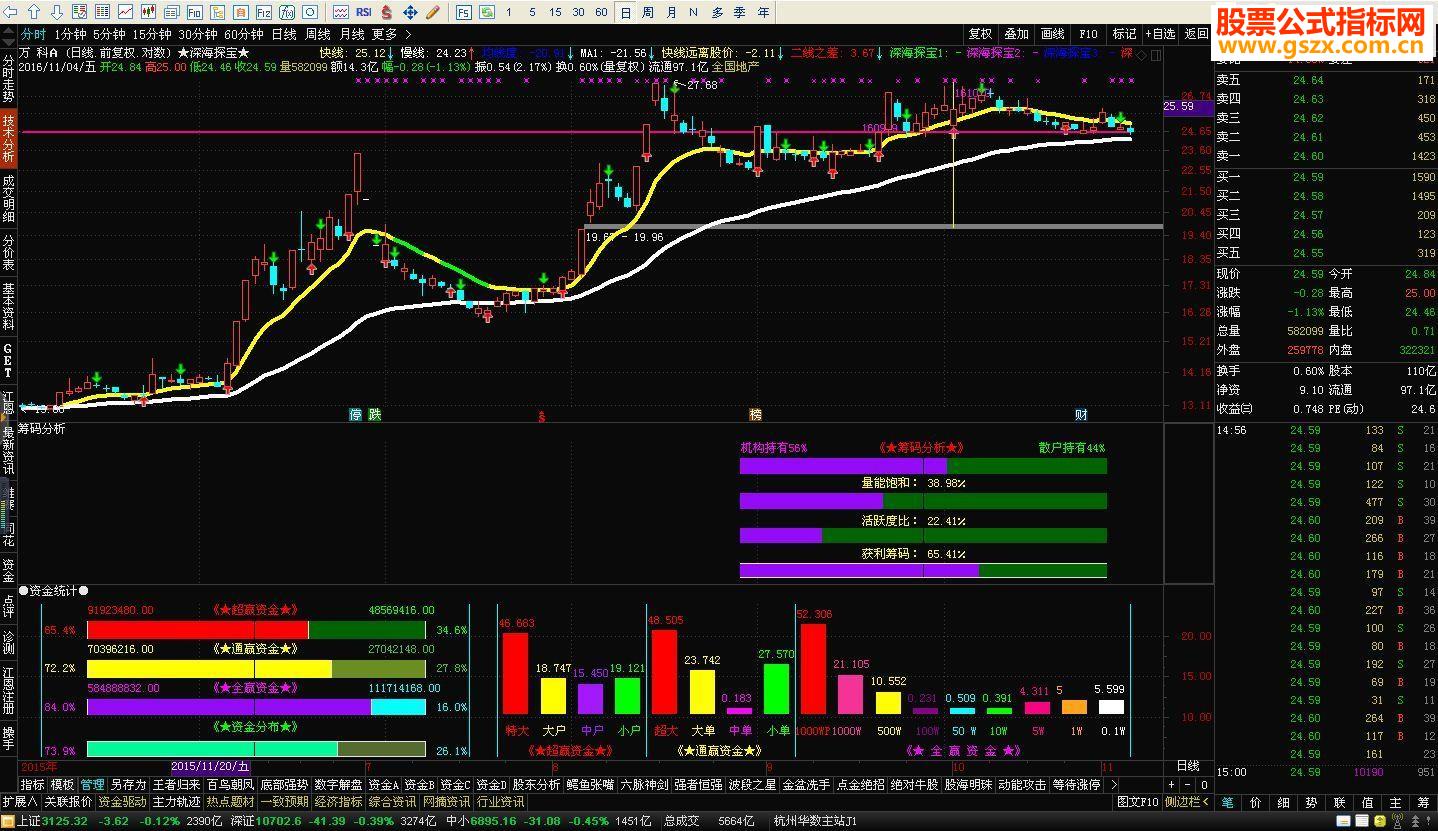Open the 行业资讯 bottom tab
Viewport: 1438px width, 831px height.
click(500, 802)
